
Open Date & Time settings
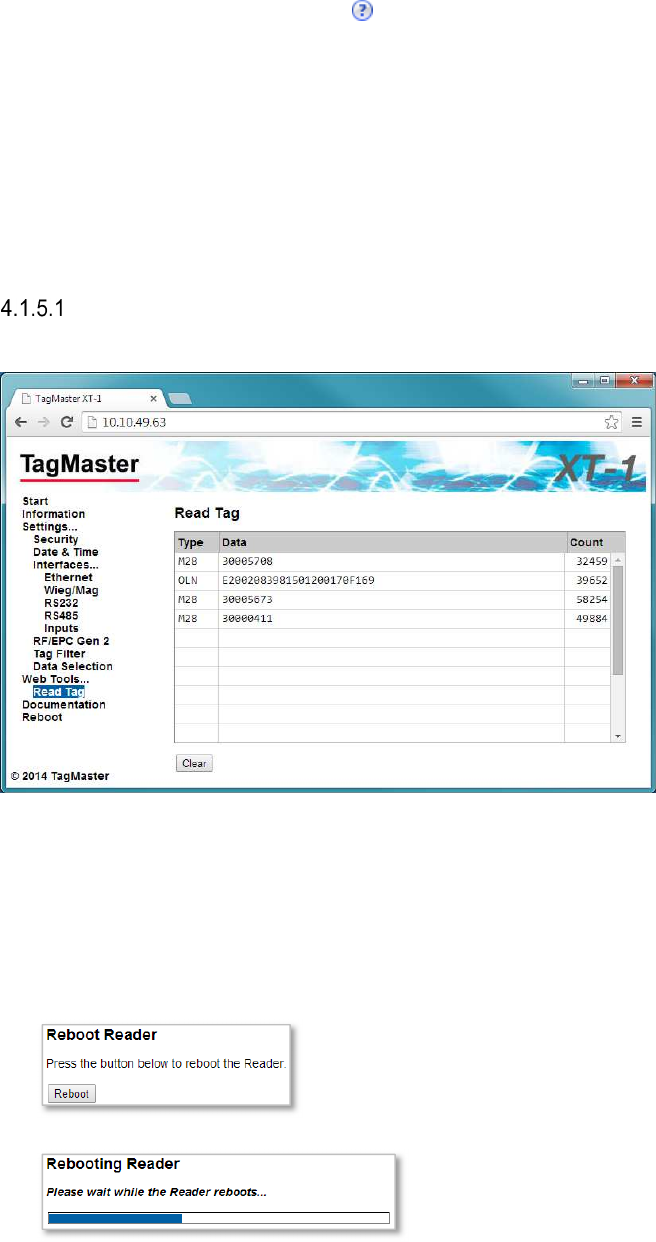pos(66,552)
